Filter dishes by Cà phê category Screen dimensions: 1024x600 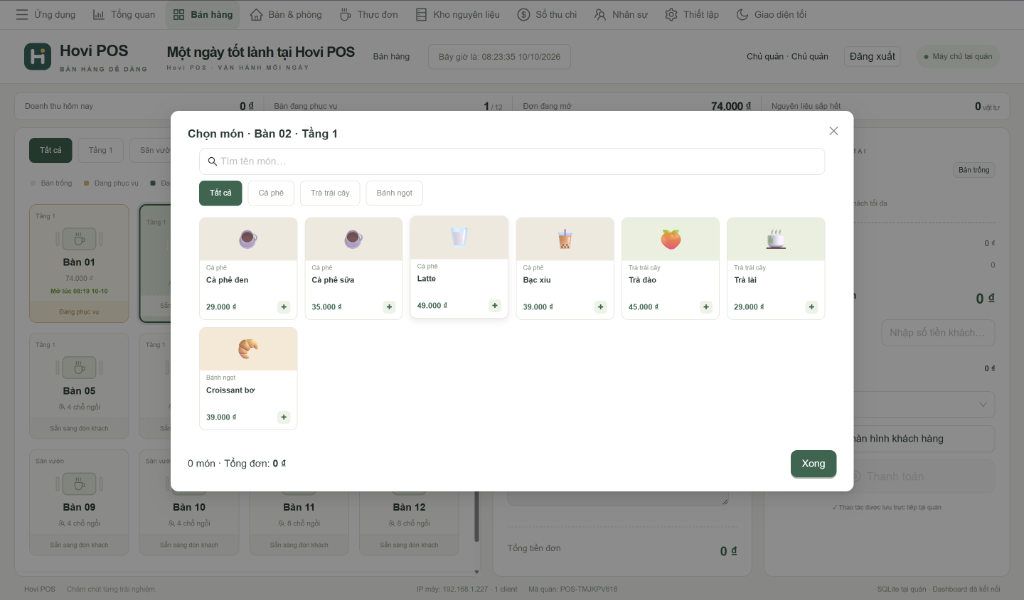(x=271, y=193)
